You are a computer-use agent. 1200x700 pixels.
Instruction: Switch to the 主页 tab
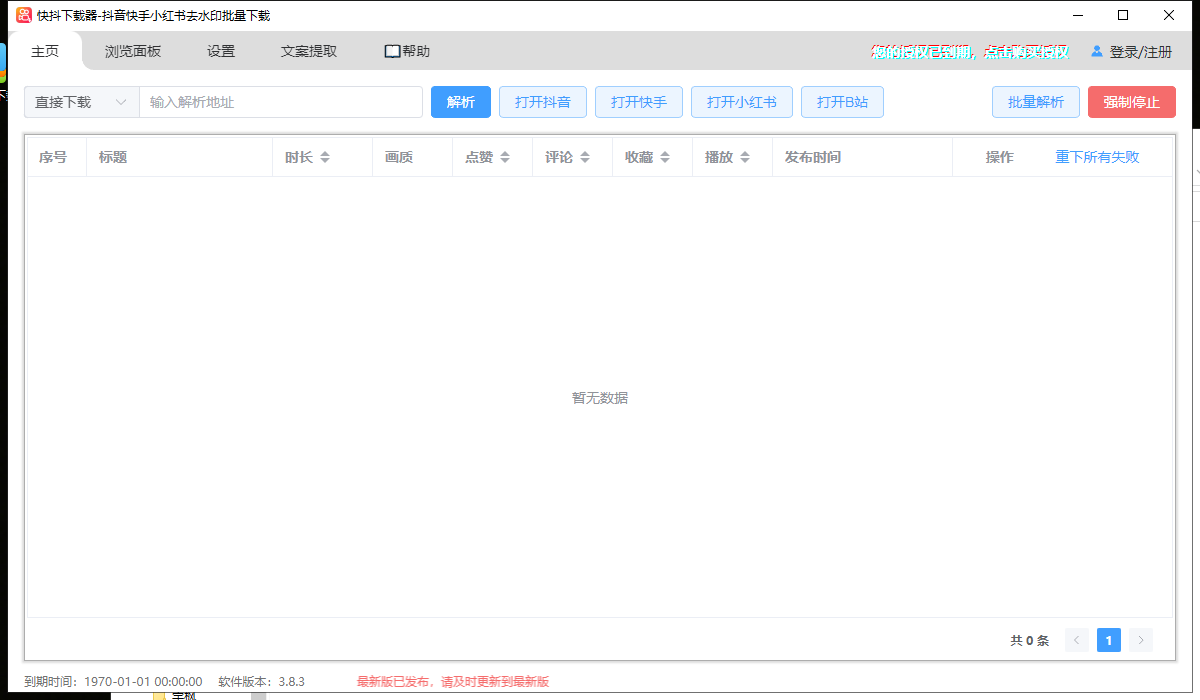45,51
